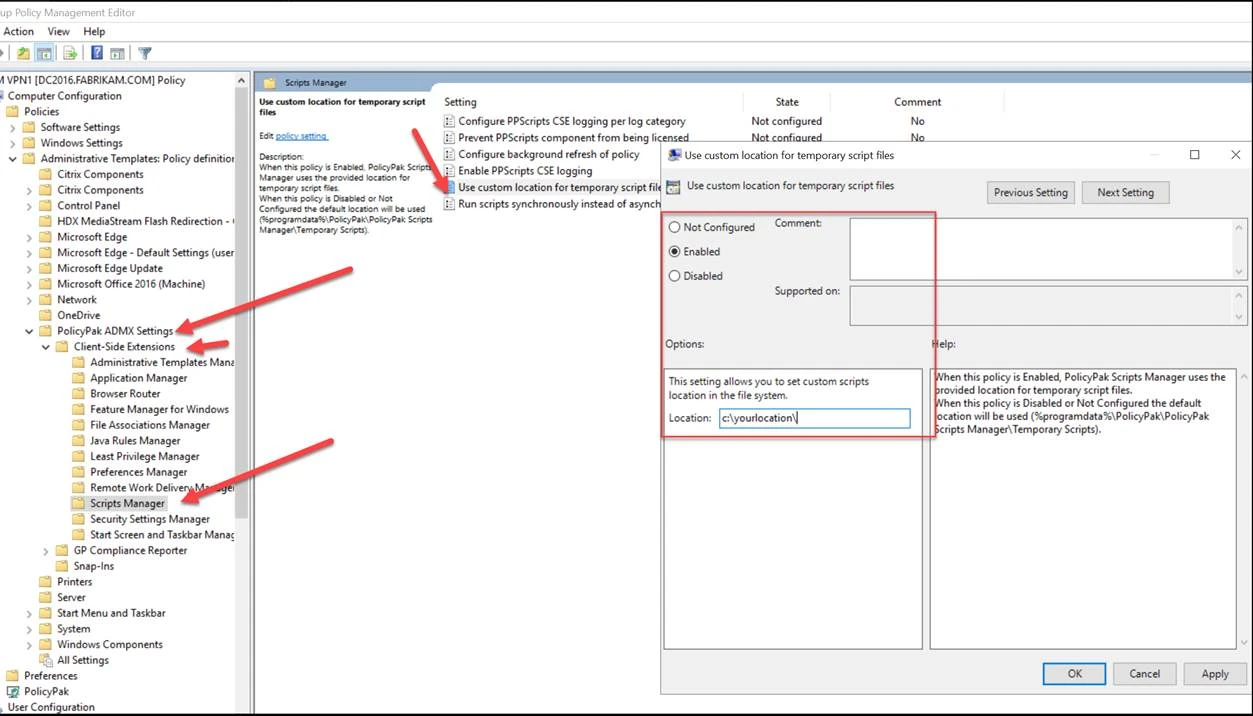The image size is (1253, 716).
Task: Select the Enabled radio button
Action: pos(674,252)
